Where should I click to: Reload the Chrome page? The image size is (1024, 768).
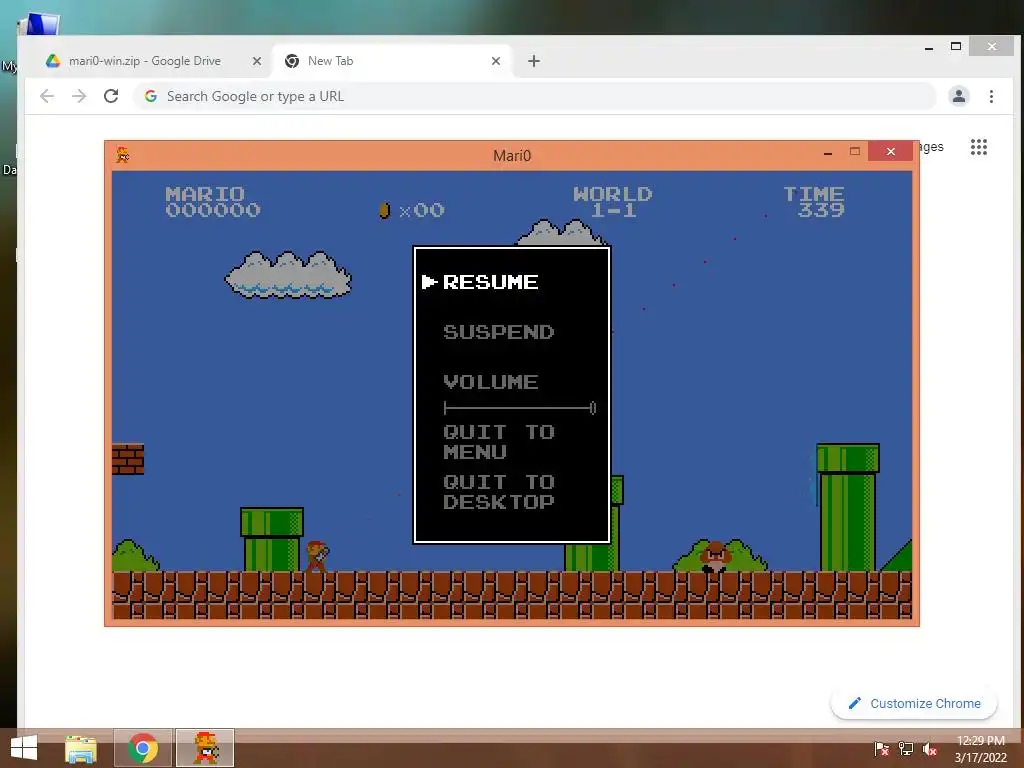(111, 97)
